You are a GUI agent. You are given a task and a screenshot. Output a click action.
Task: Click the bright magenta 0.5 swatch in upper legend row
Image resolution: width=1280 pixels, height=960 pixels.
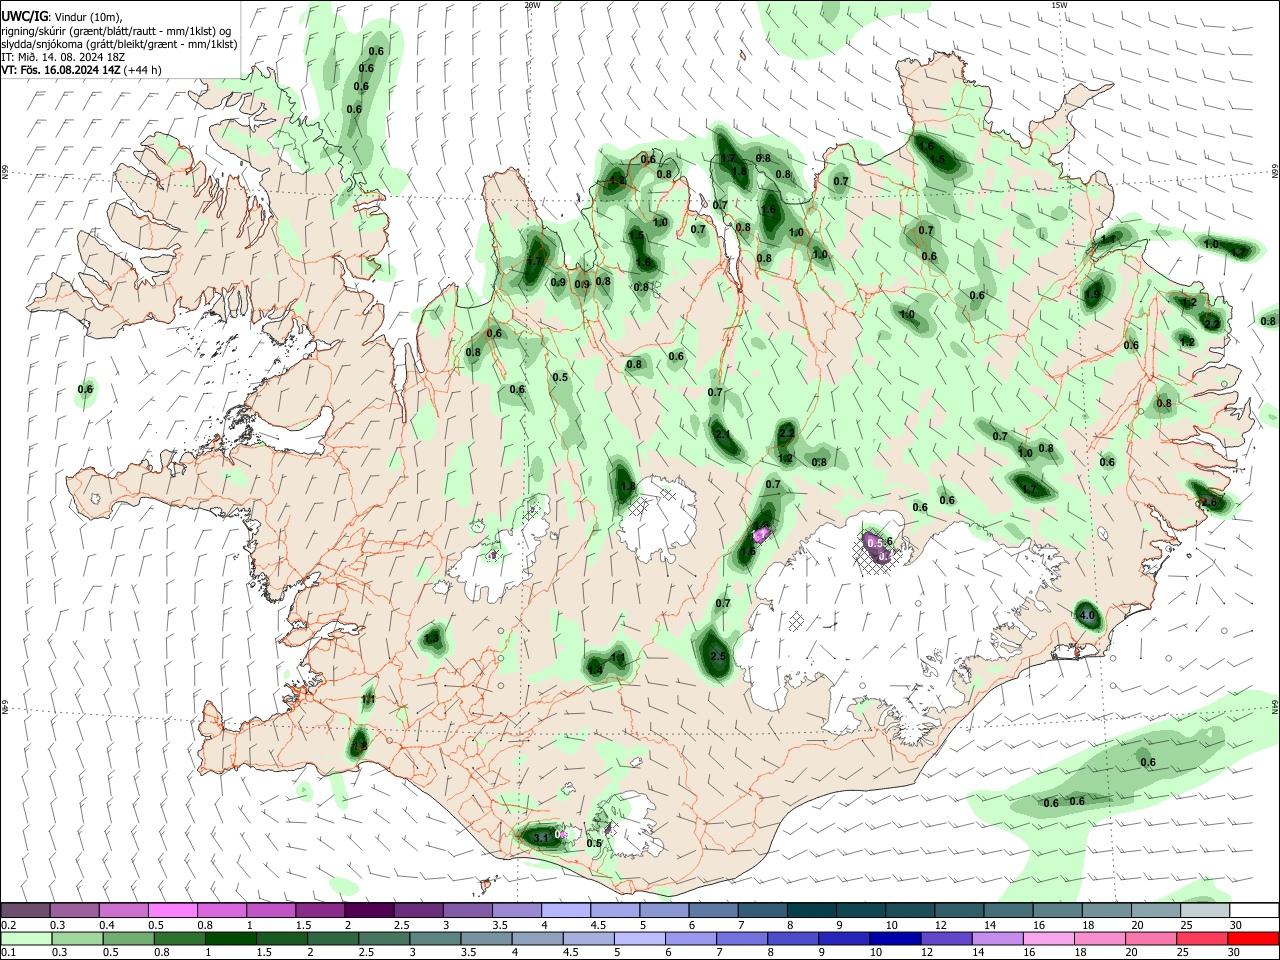point(172,911)
